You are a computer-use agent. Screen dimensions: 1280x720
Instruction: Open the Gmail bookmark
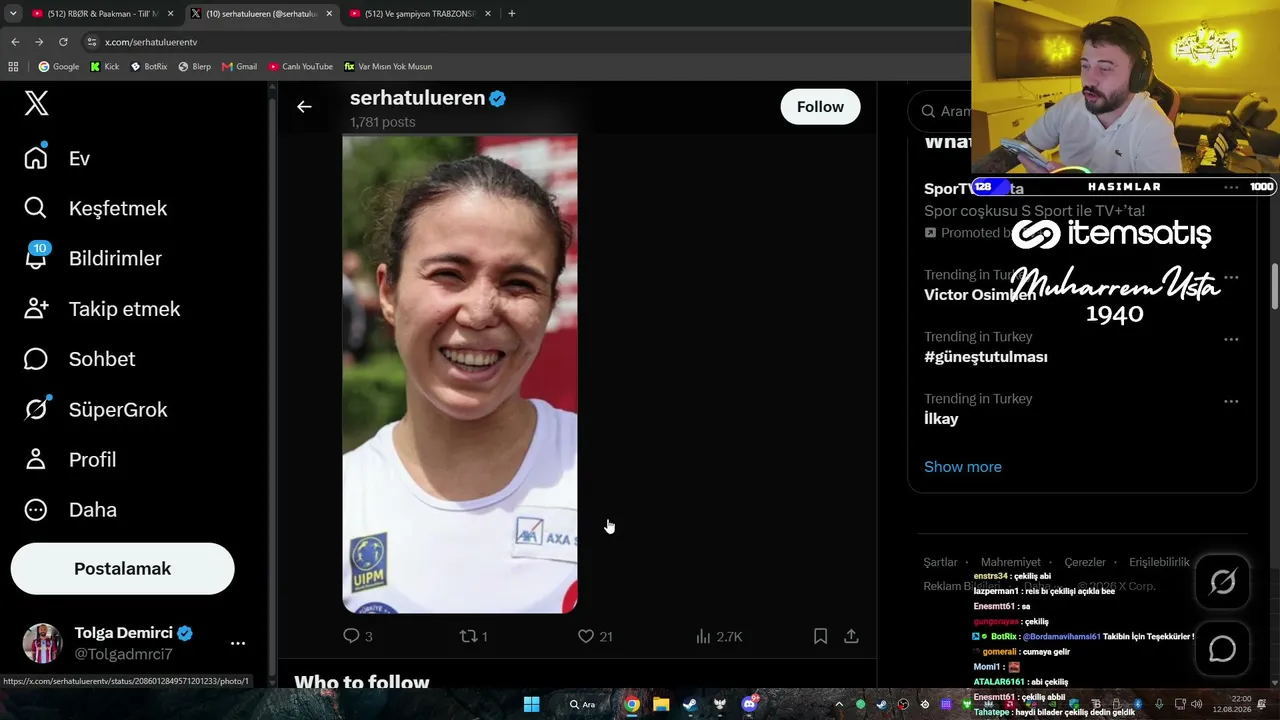point(240,67)
